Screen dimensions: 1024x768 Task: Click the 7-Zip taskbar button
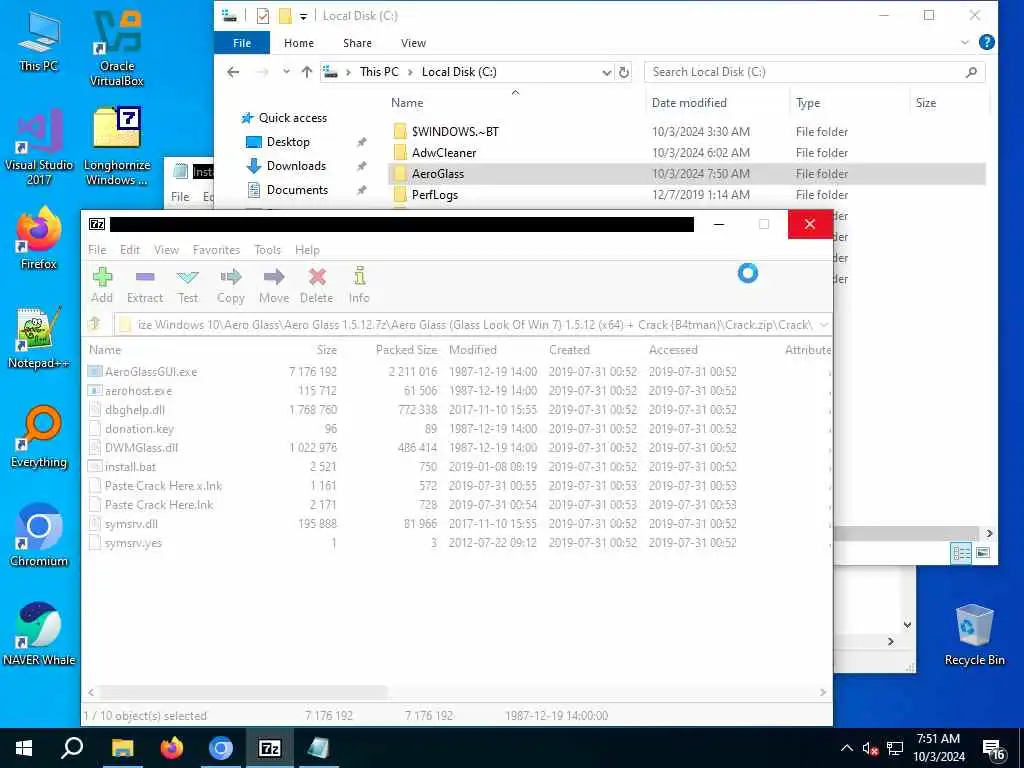coord(270,748)
